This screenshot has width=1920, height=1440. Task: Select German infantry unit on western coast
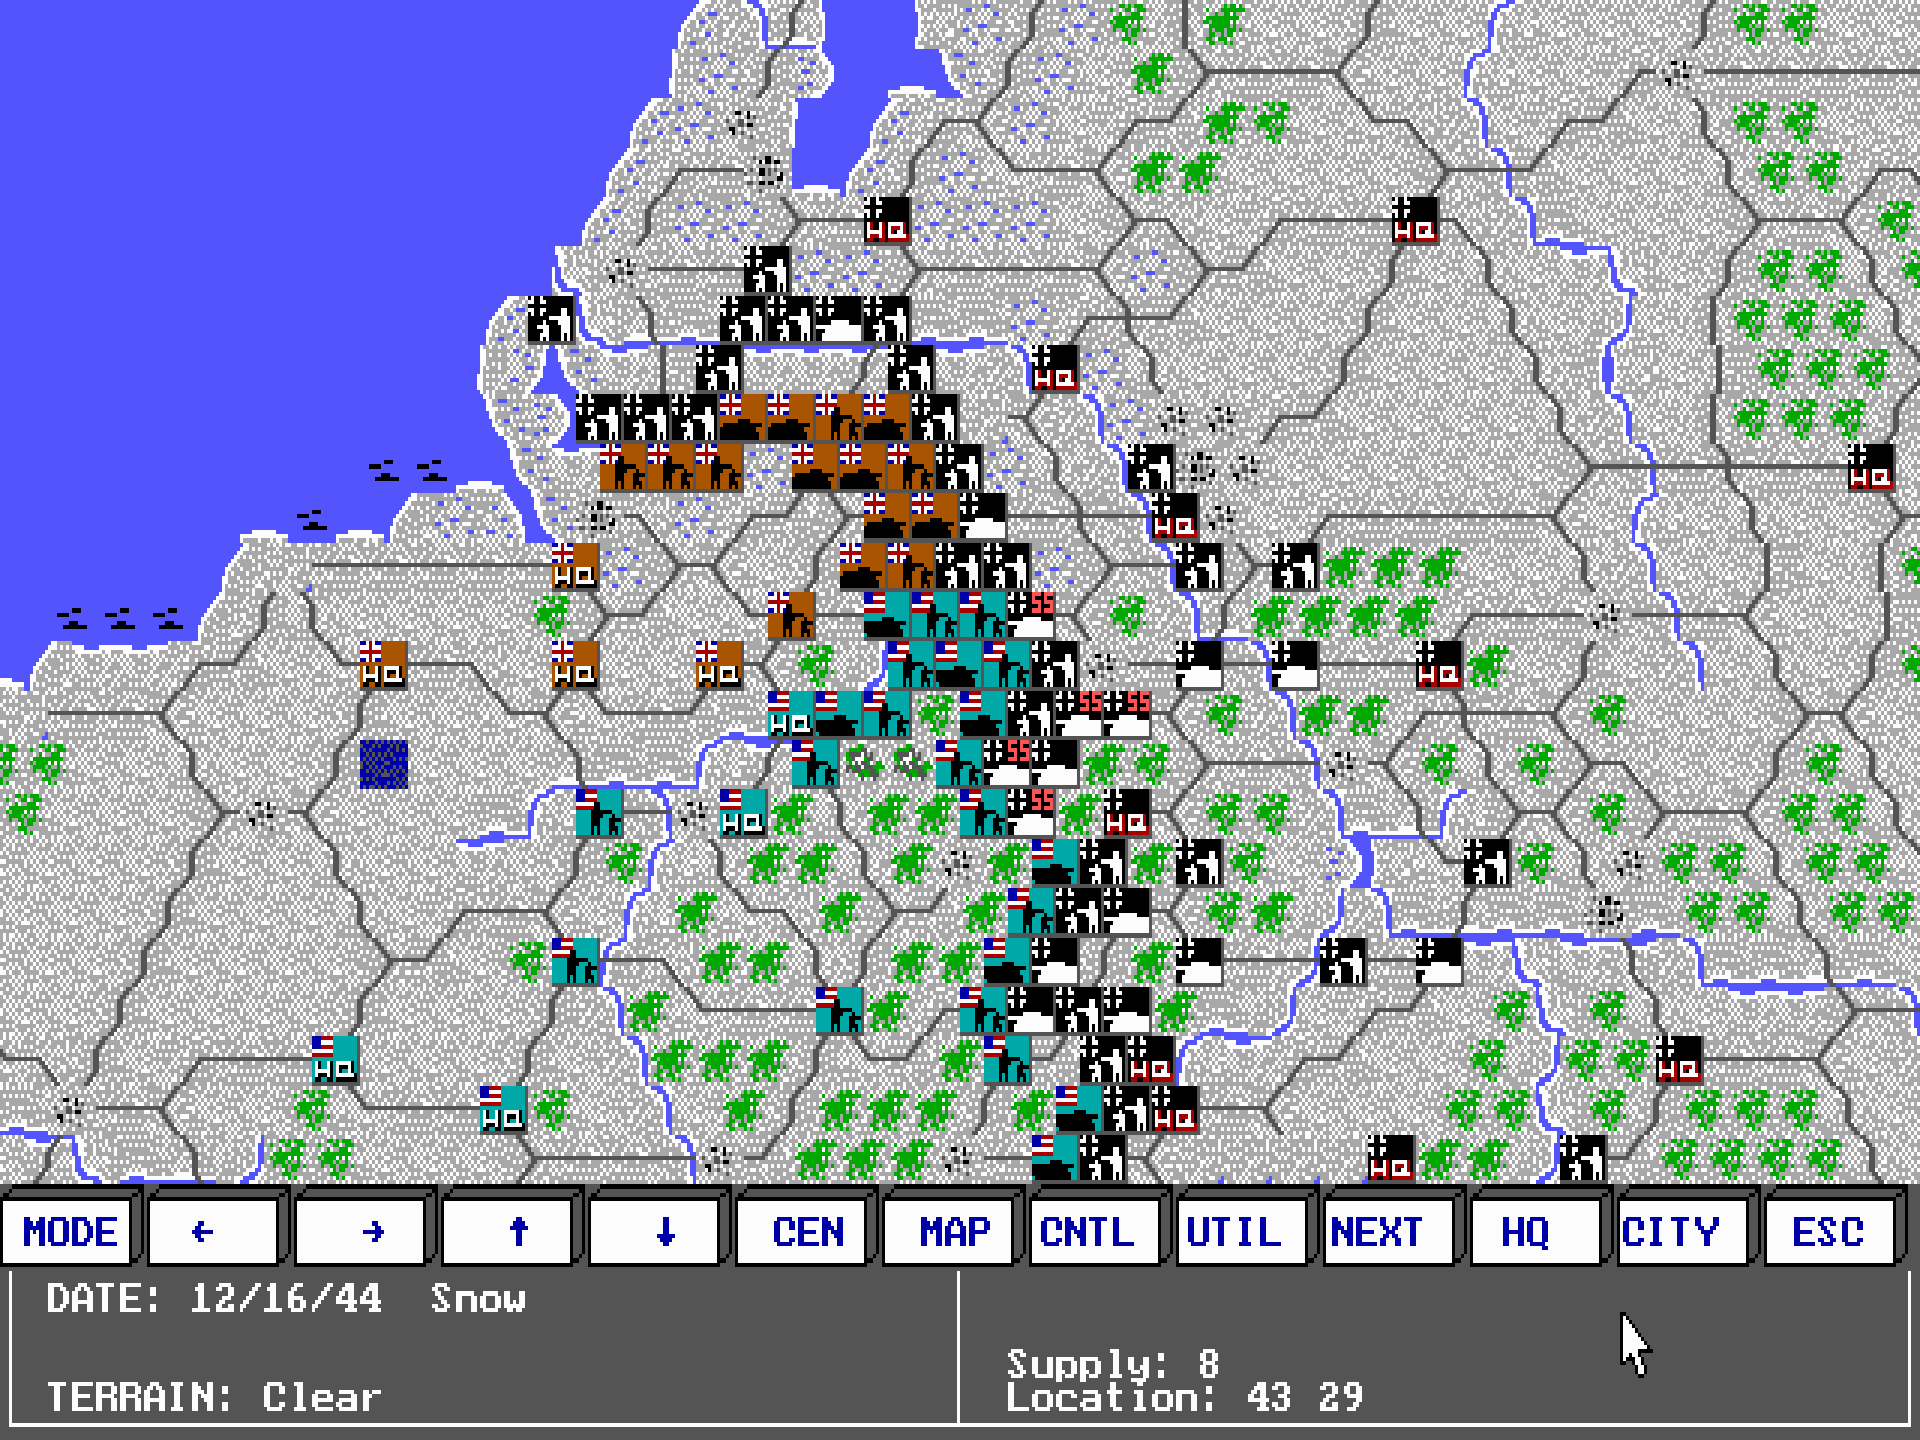click(x=551, y=320)
